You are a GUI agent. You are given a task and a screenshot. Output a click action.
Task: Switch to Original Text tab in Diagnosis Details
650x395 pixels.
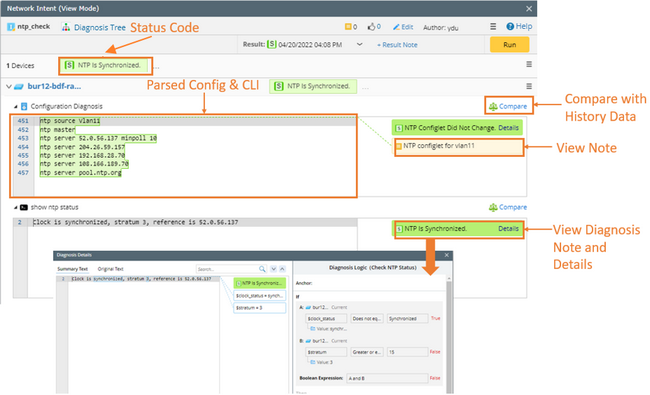(111, 269)
